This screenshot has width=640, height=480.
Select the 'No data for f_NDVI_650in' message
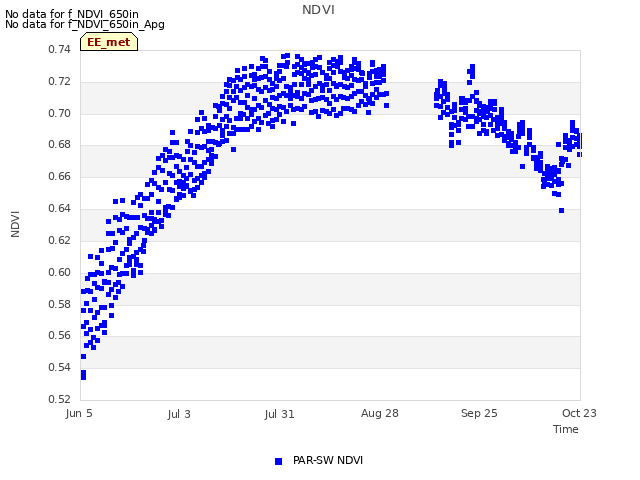pos(72,14)
